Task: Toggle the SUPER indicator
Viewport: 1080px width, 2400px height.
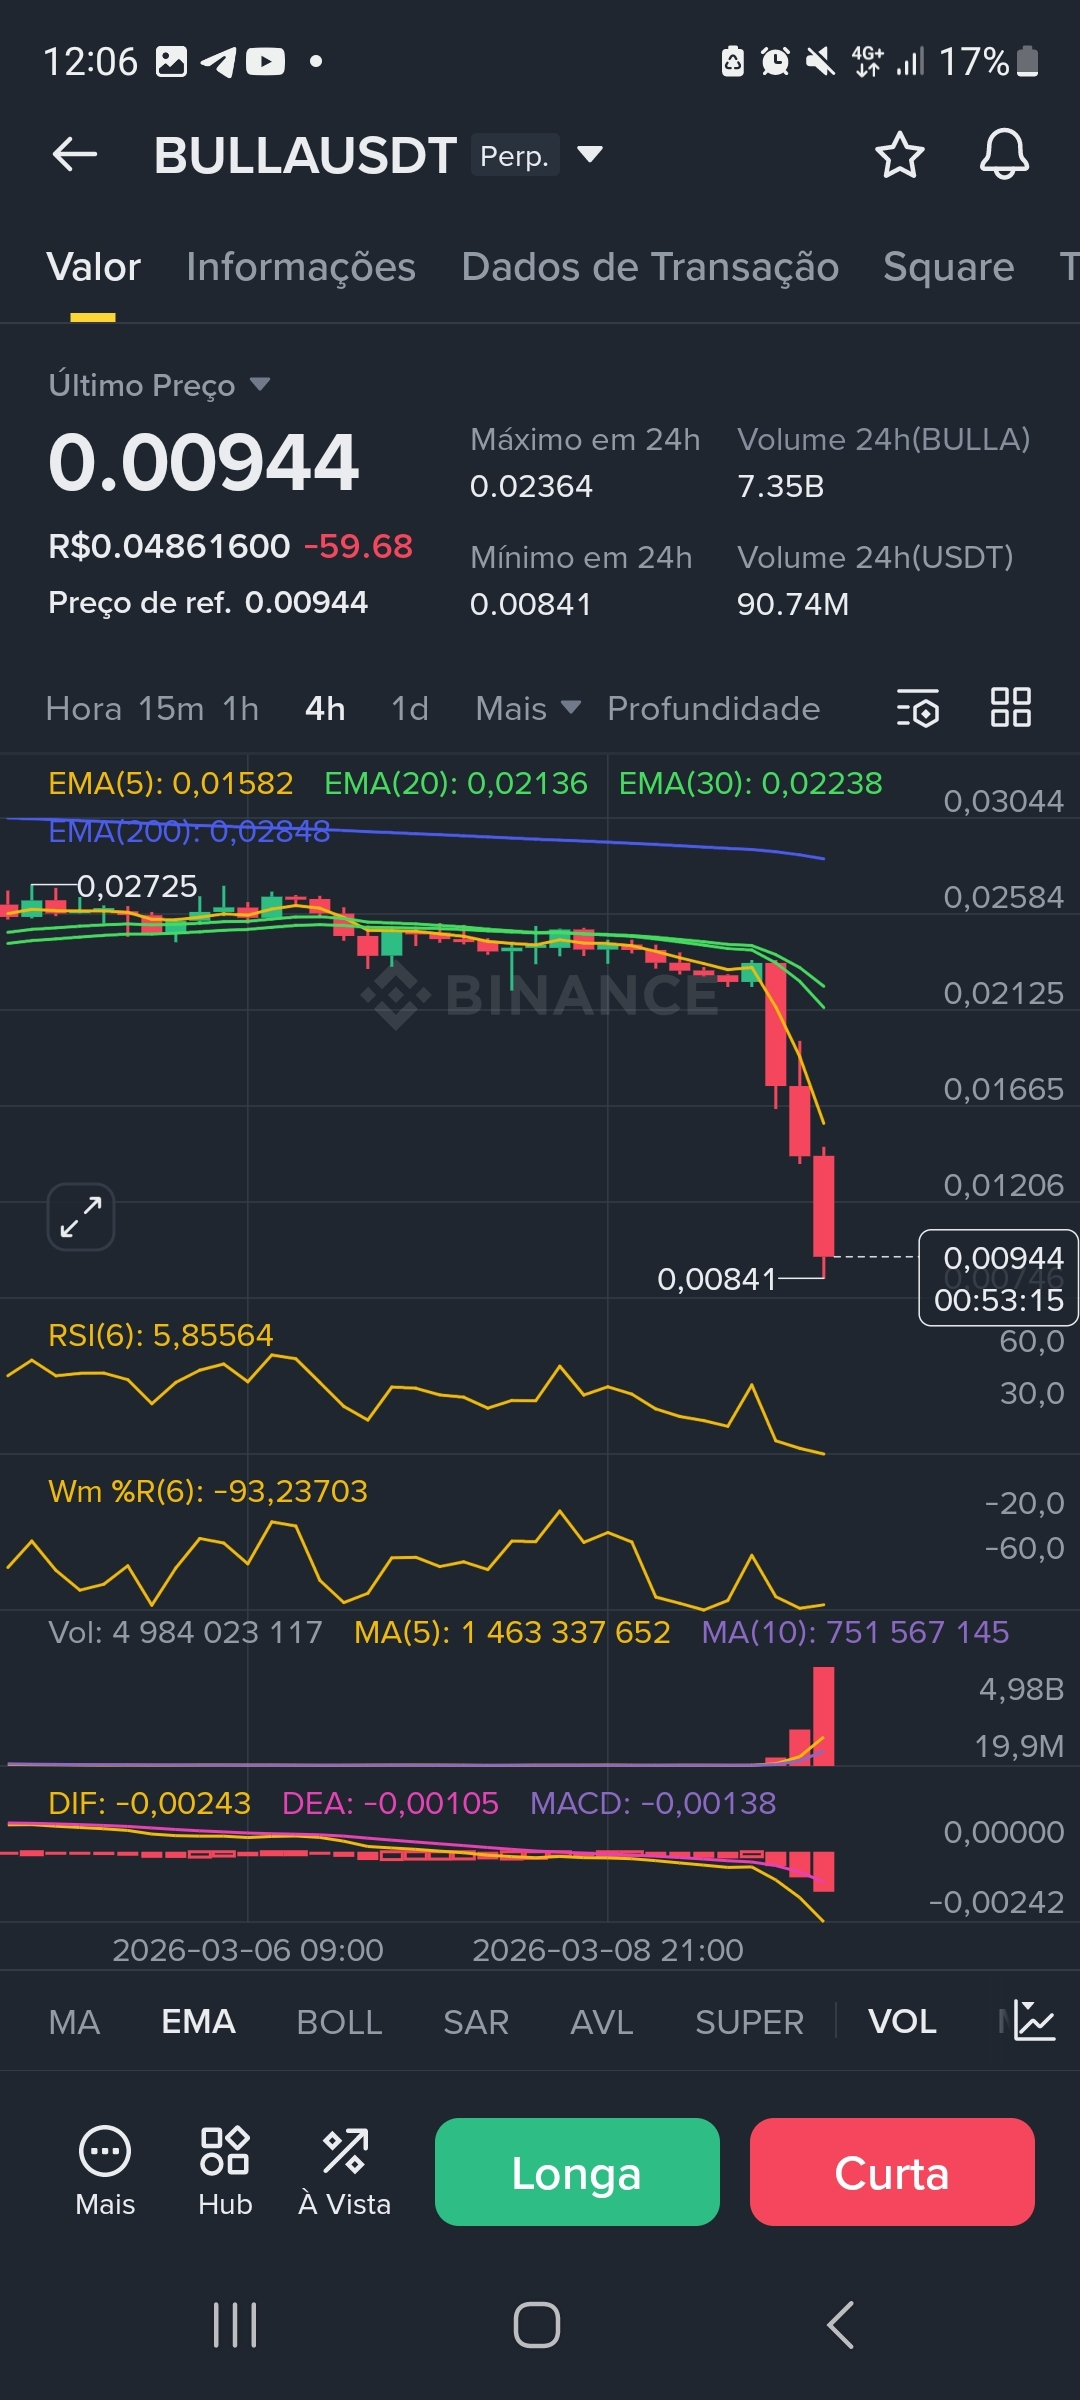Action: (749, 2022)
